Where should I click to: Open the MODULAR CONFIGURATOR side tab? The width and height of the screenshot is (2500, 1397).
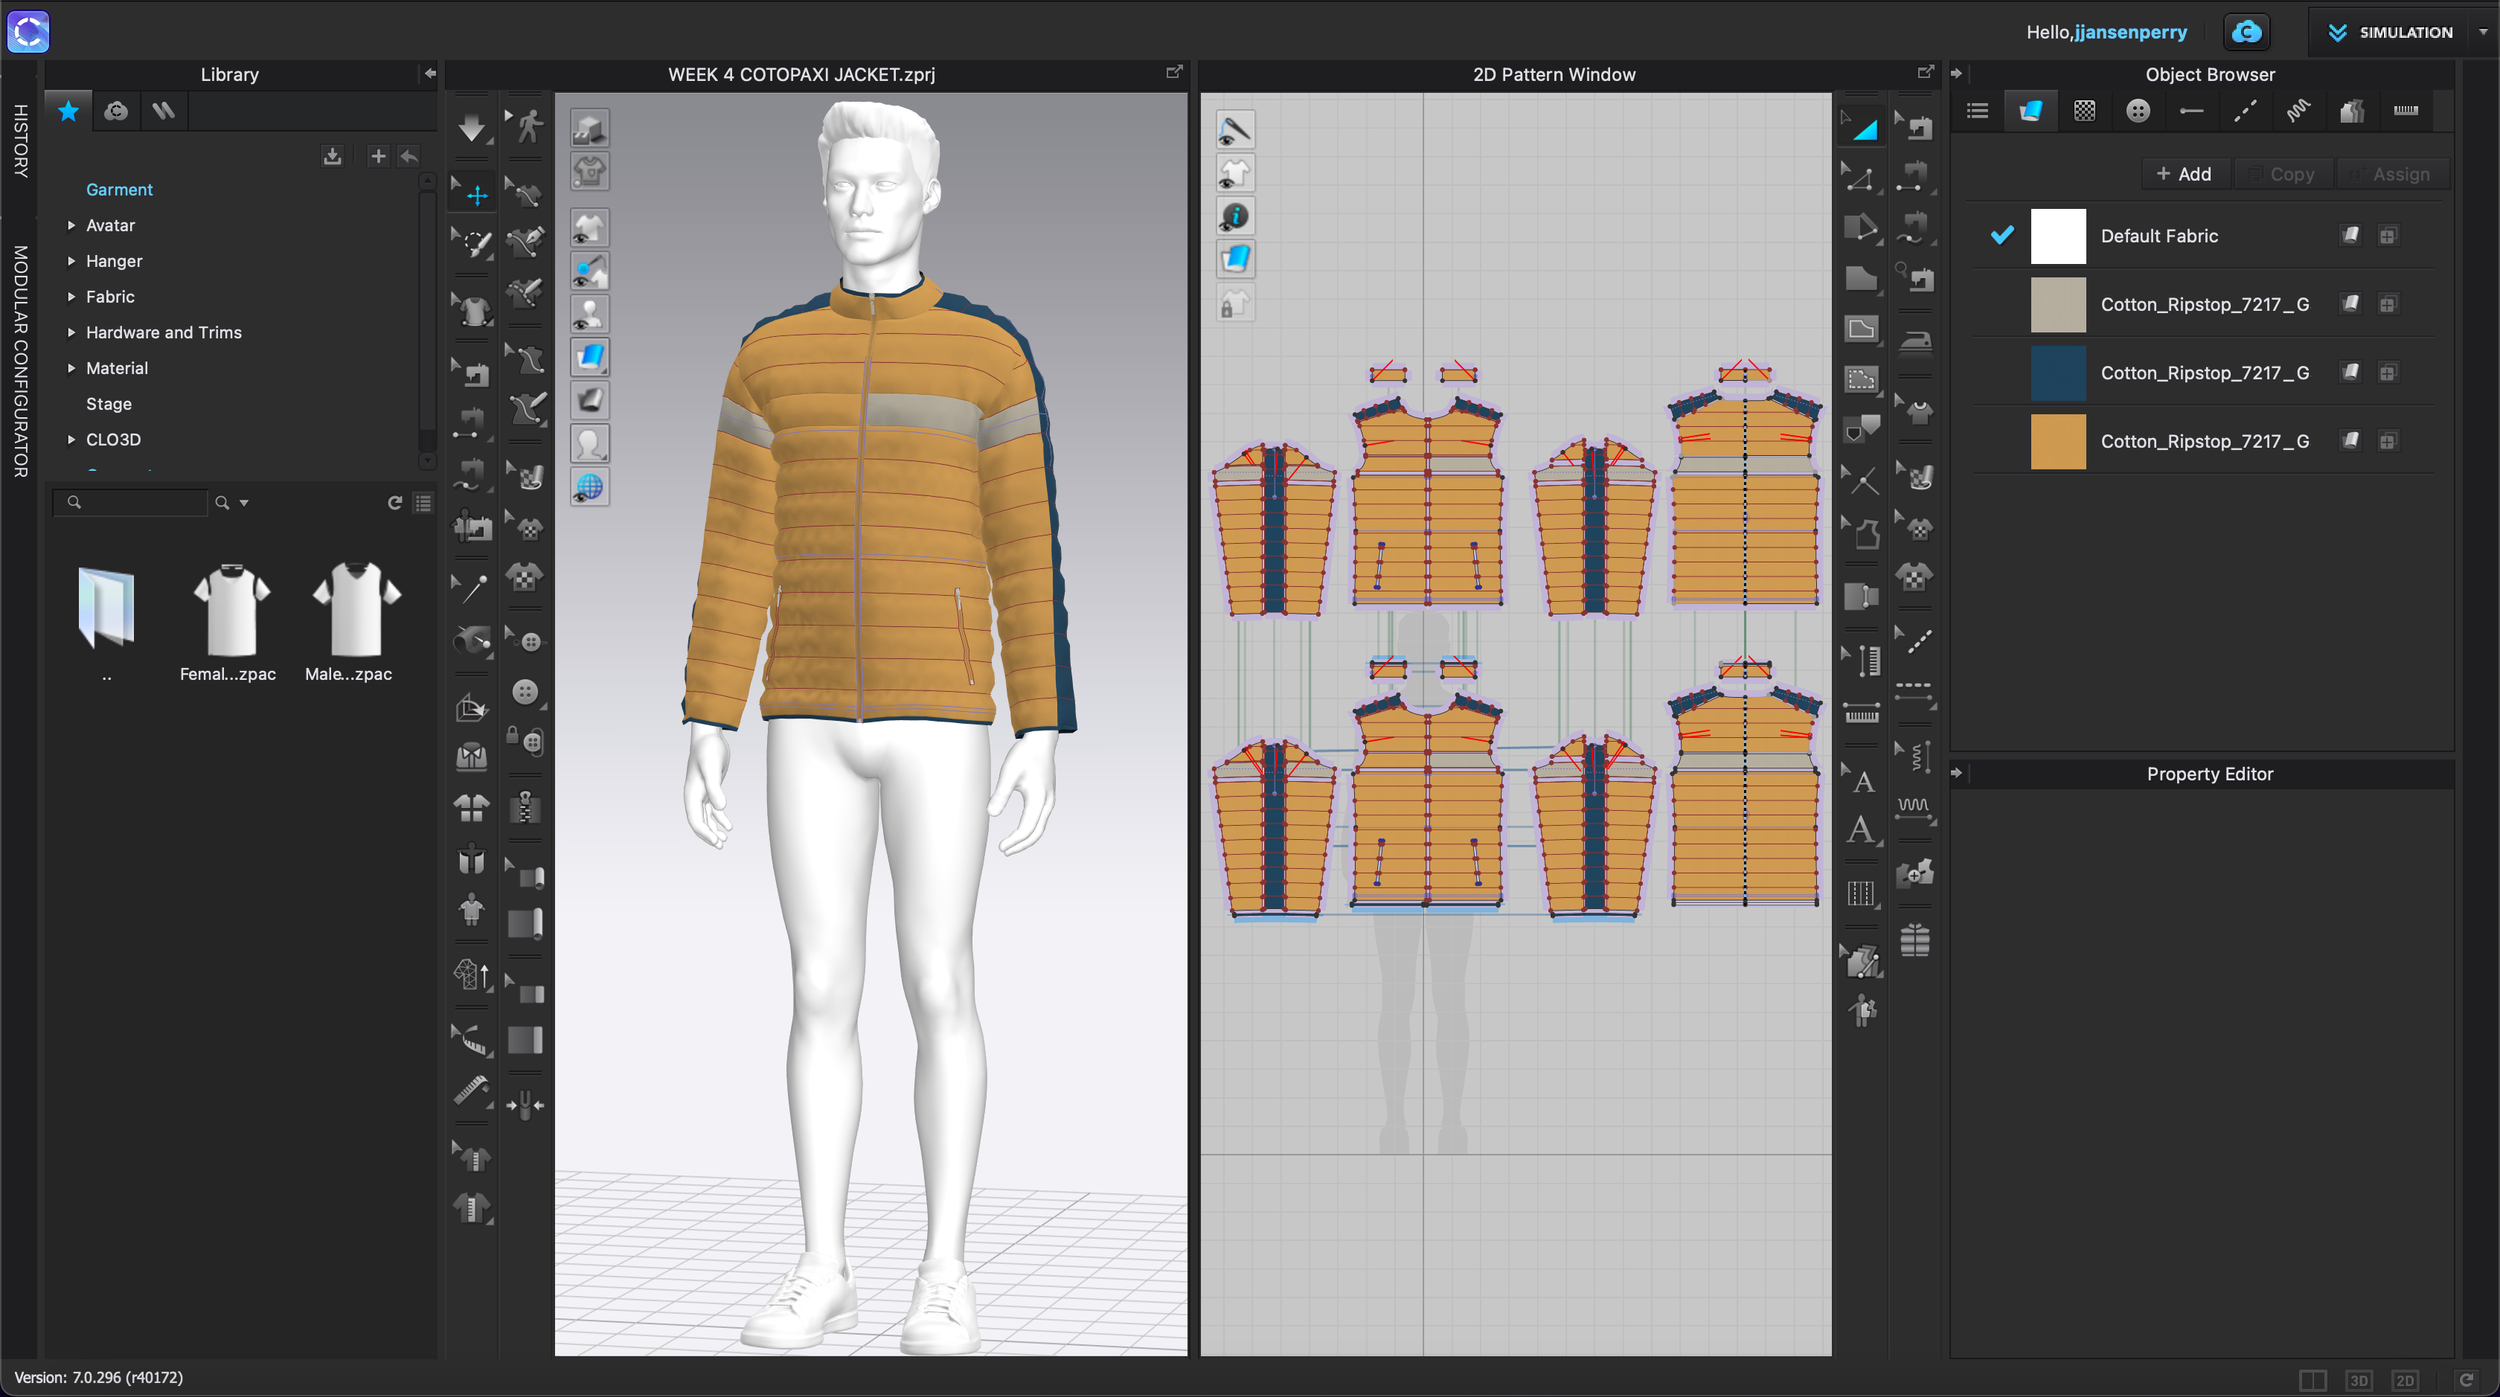pos(19,360)
